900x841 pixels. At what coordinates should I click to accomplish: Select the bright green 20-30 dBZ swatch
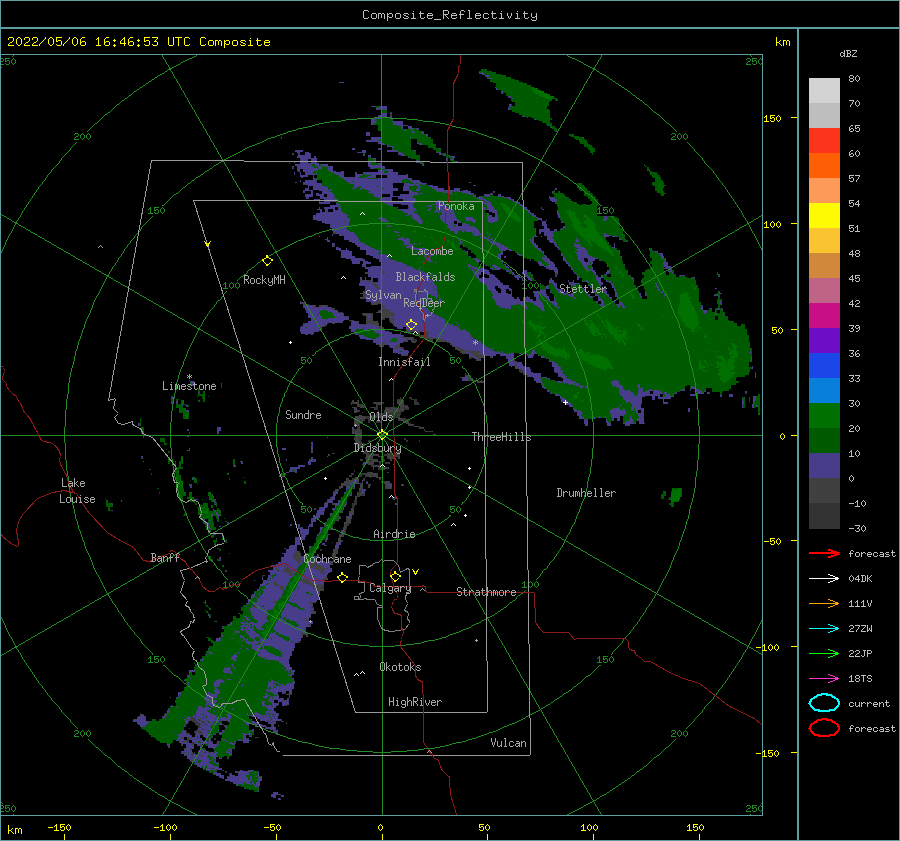coord(824,416)
